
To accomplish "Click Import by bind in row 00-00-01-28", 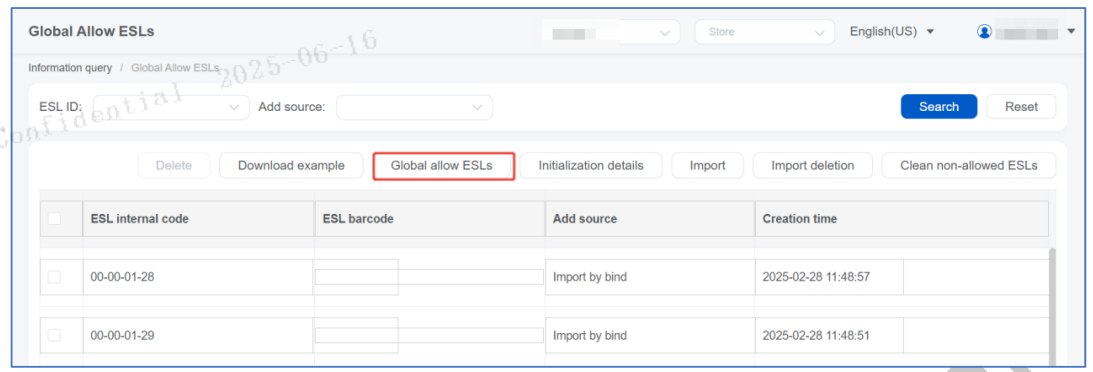I will tap(590, 277).
